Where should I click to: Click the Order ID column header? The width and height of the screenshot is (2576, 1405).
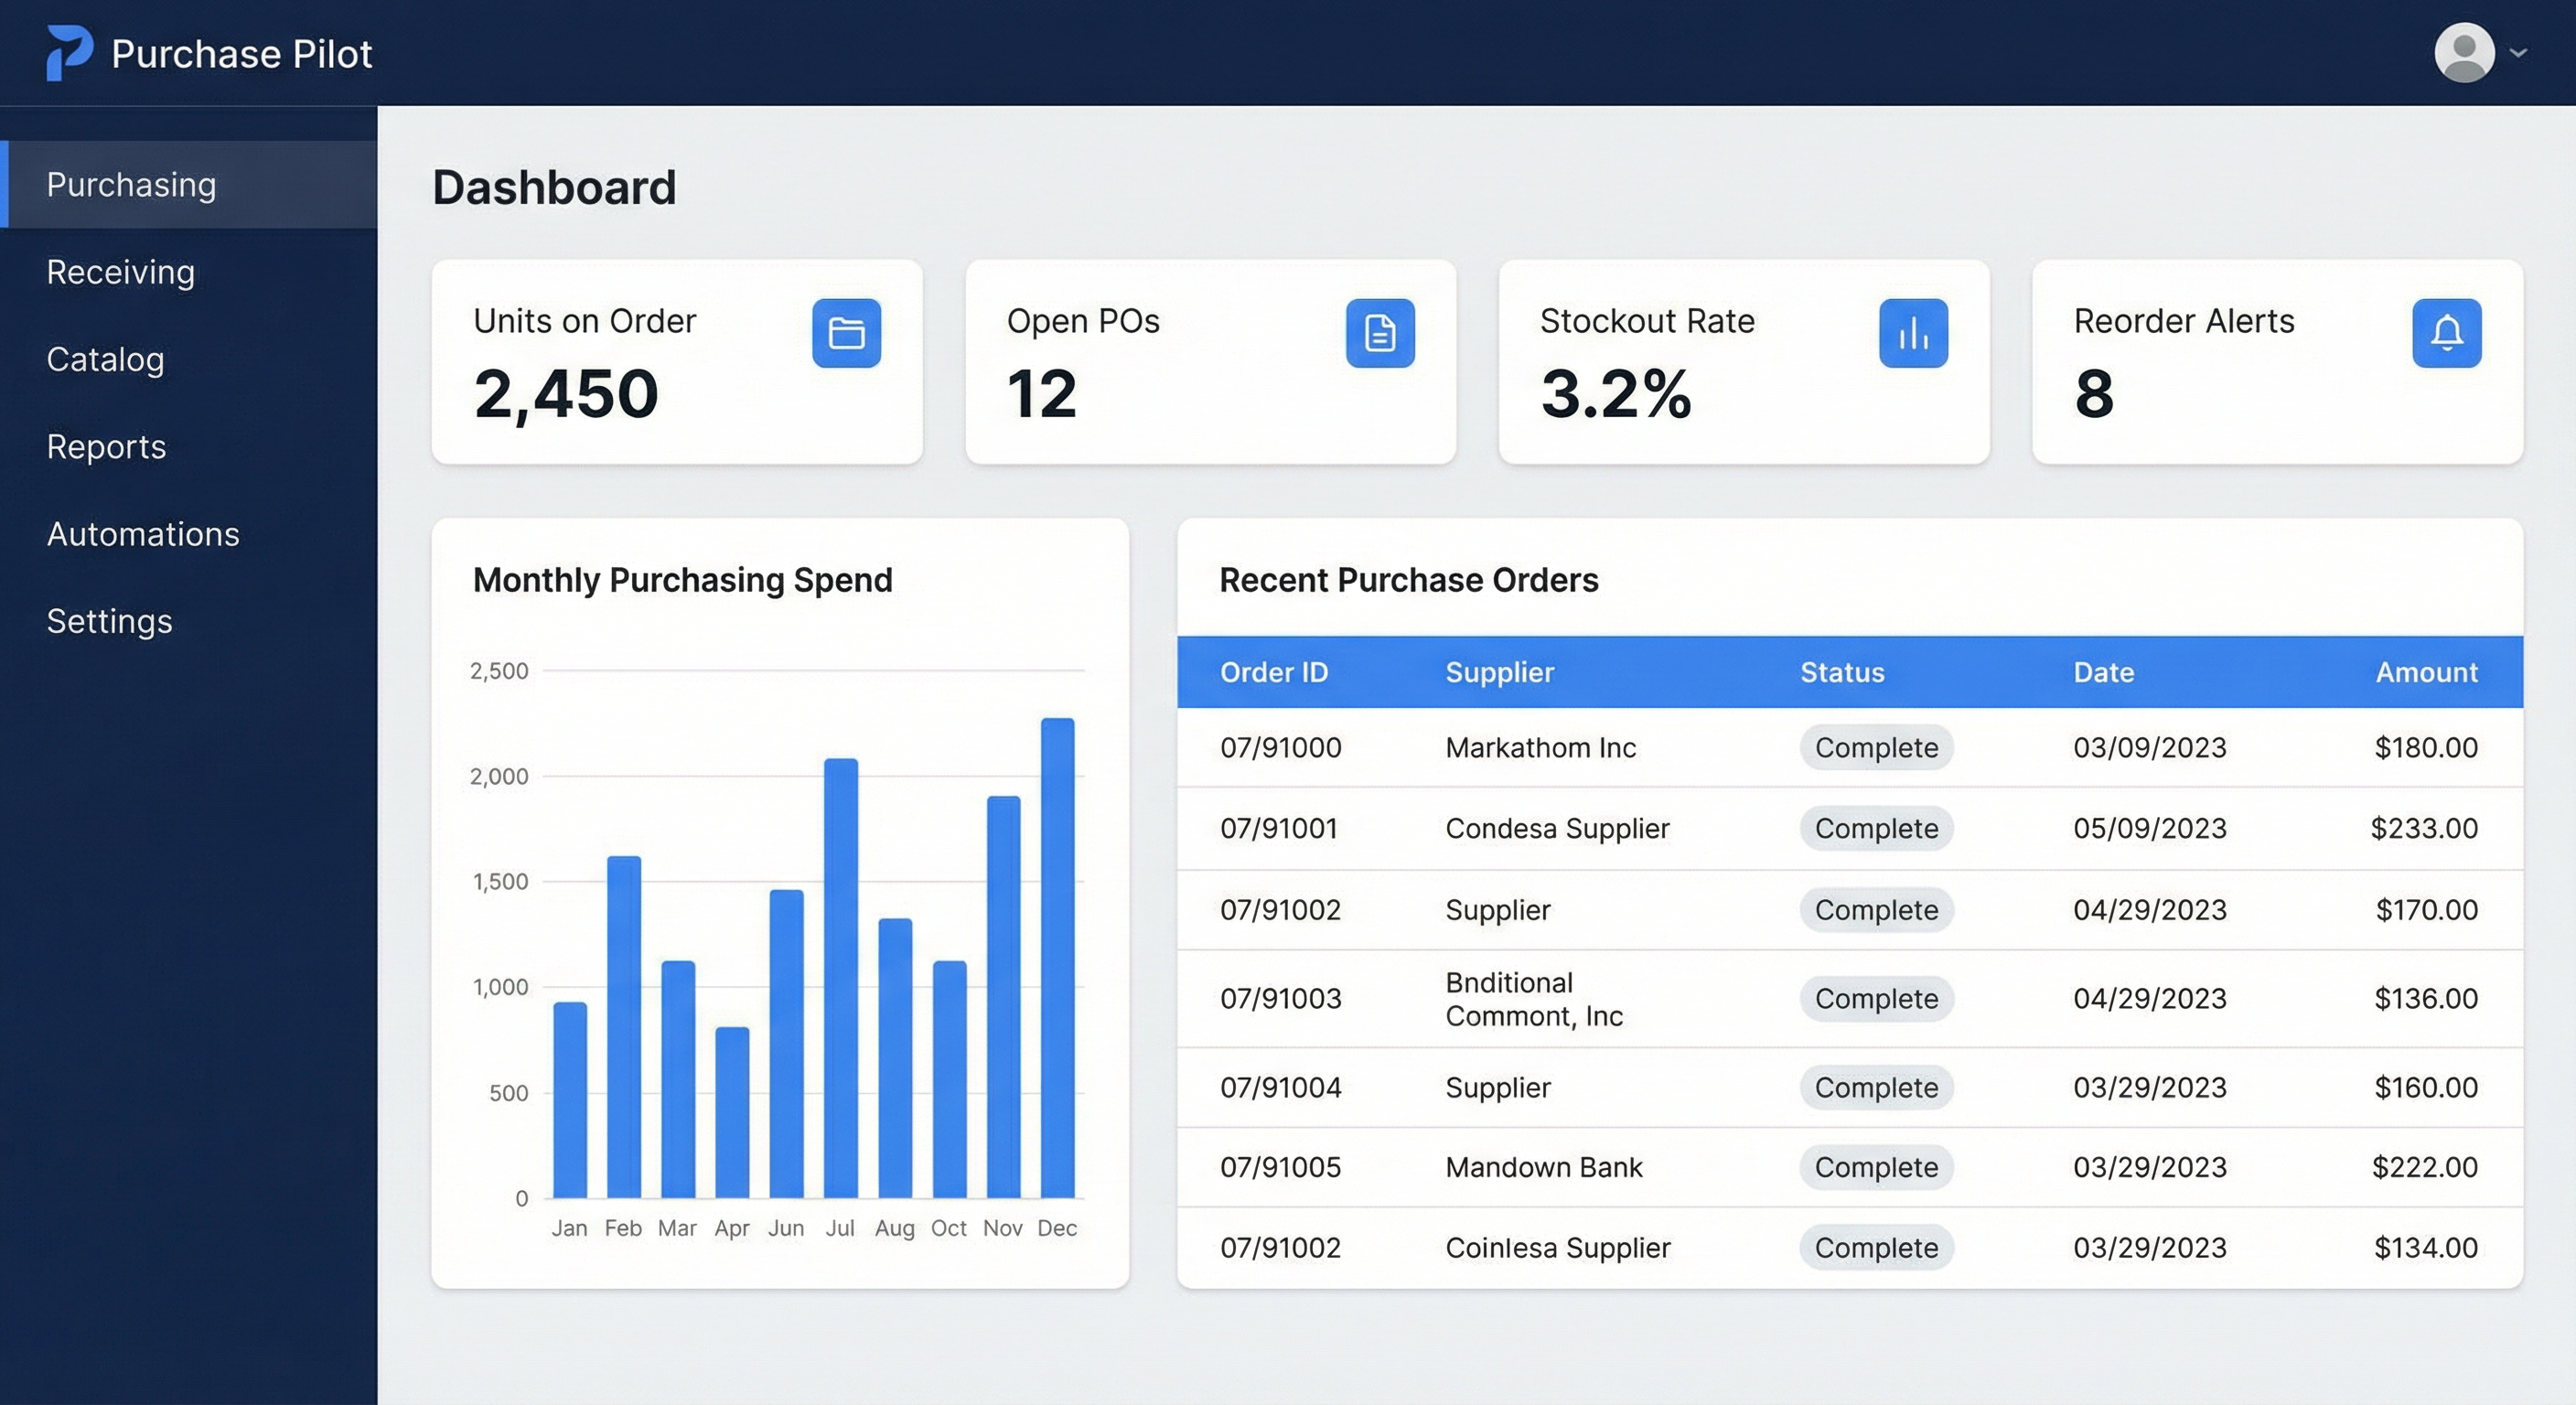point(1274,672)
